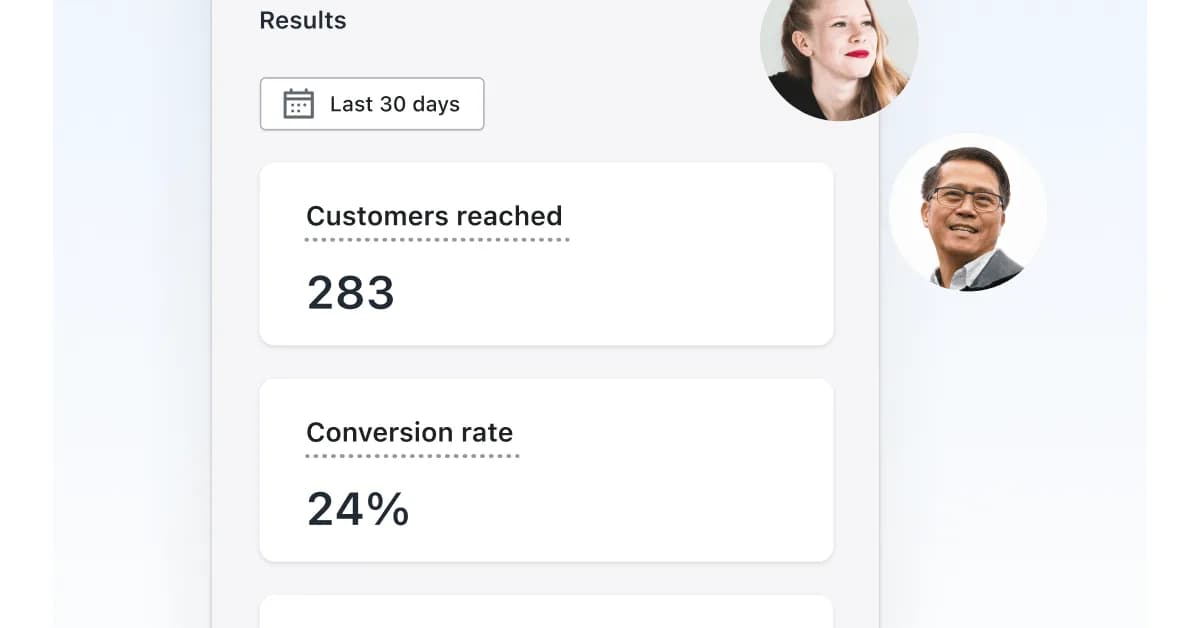Click the 283 customers value
The image size is (1200, 628).
coord(350,292)
